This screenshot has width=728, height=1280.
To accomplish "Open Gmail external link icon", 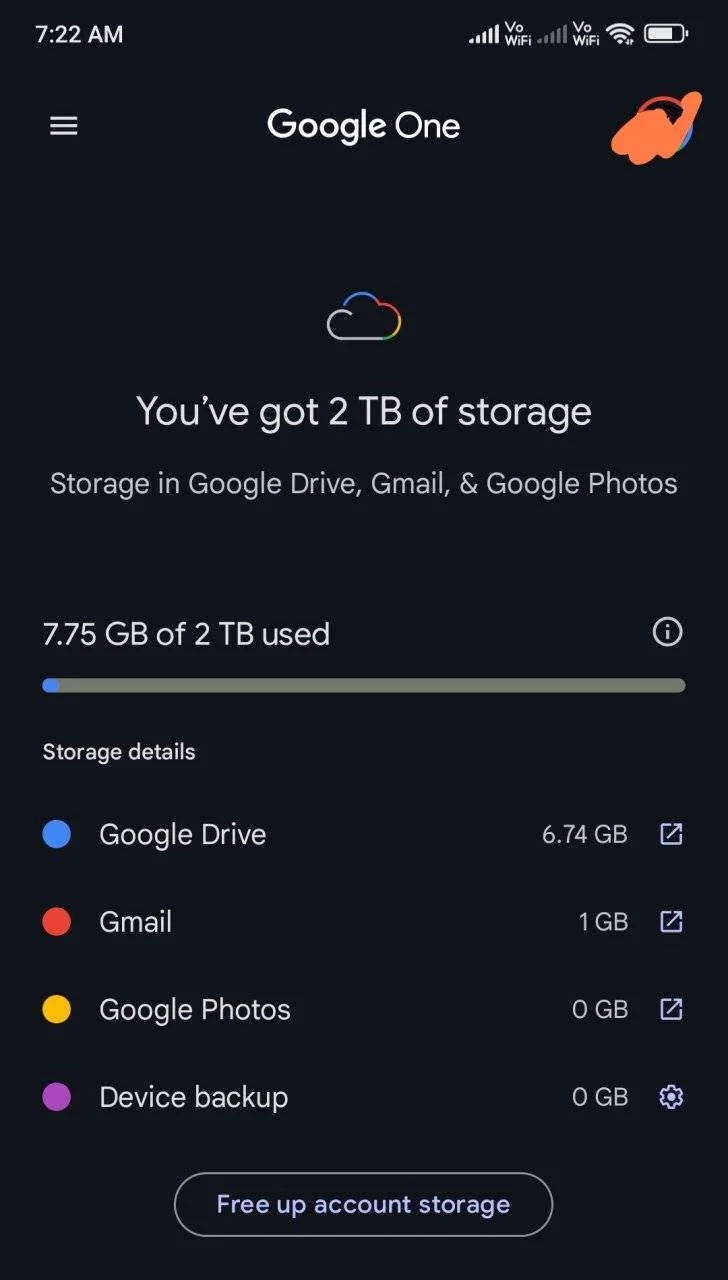I will (x=671, y=921).
